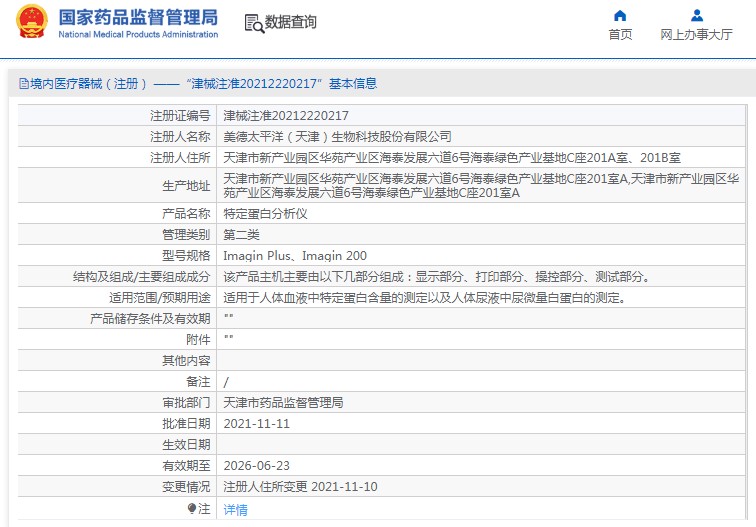The image size is (756, 527).
Task: Click the lightbulb icon beside 注
Action: coord(192,508)
